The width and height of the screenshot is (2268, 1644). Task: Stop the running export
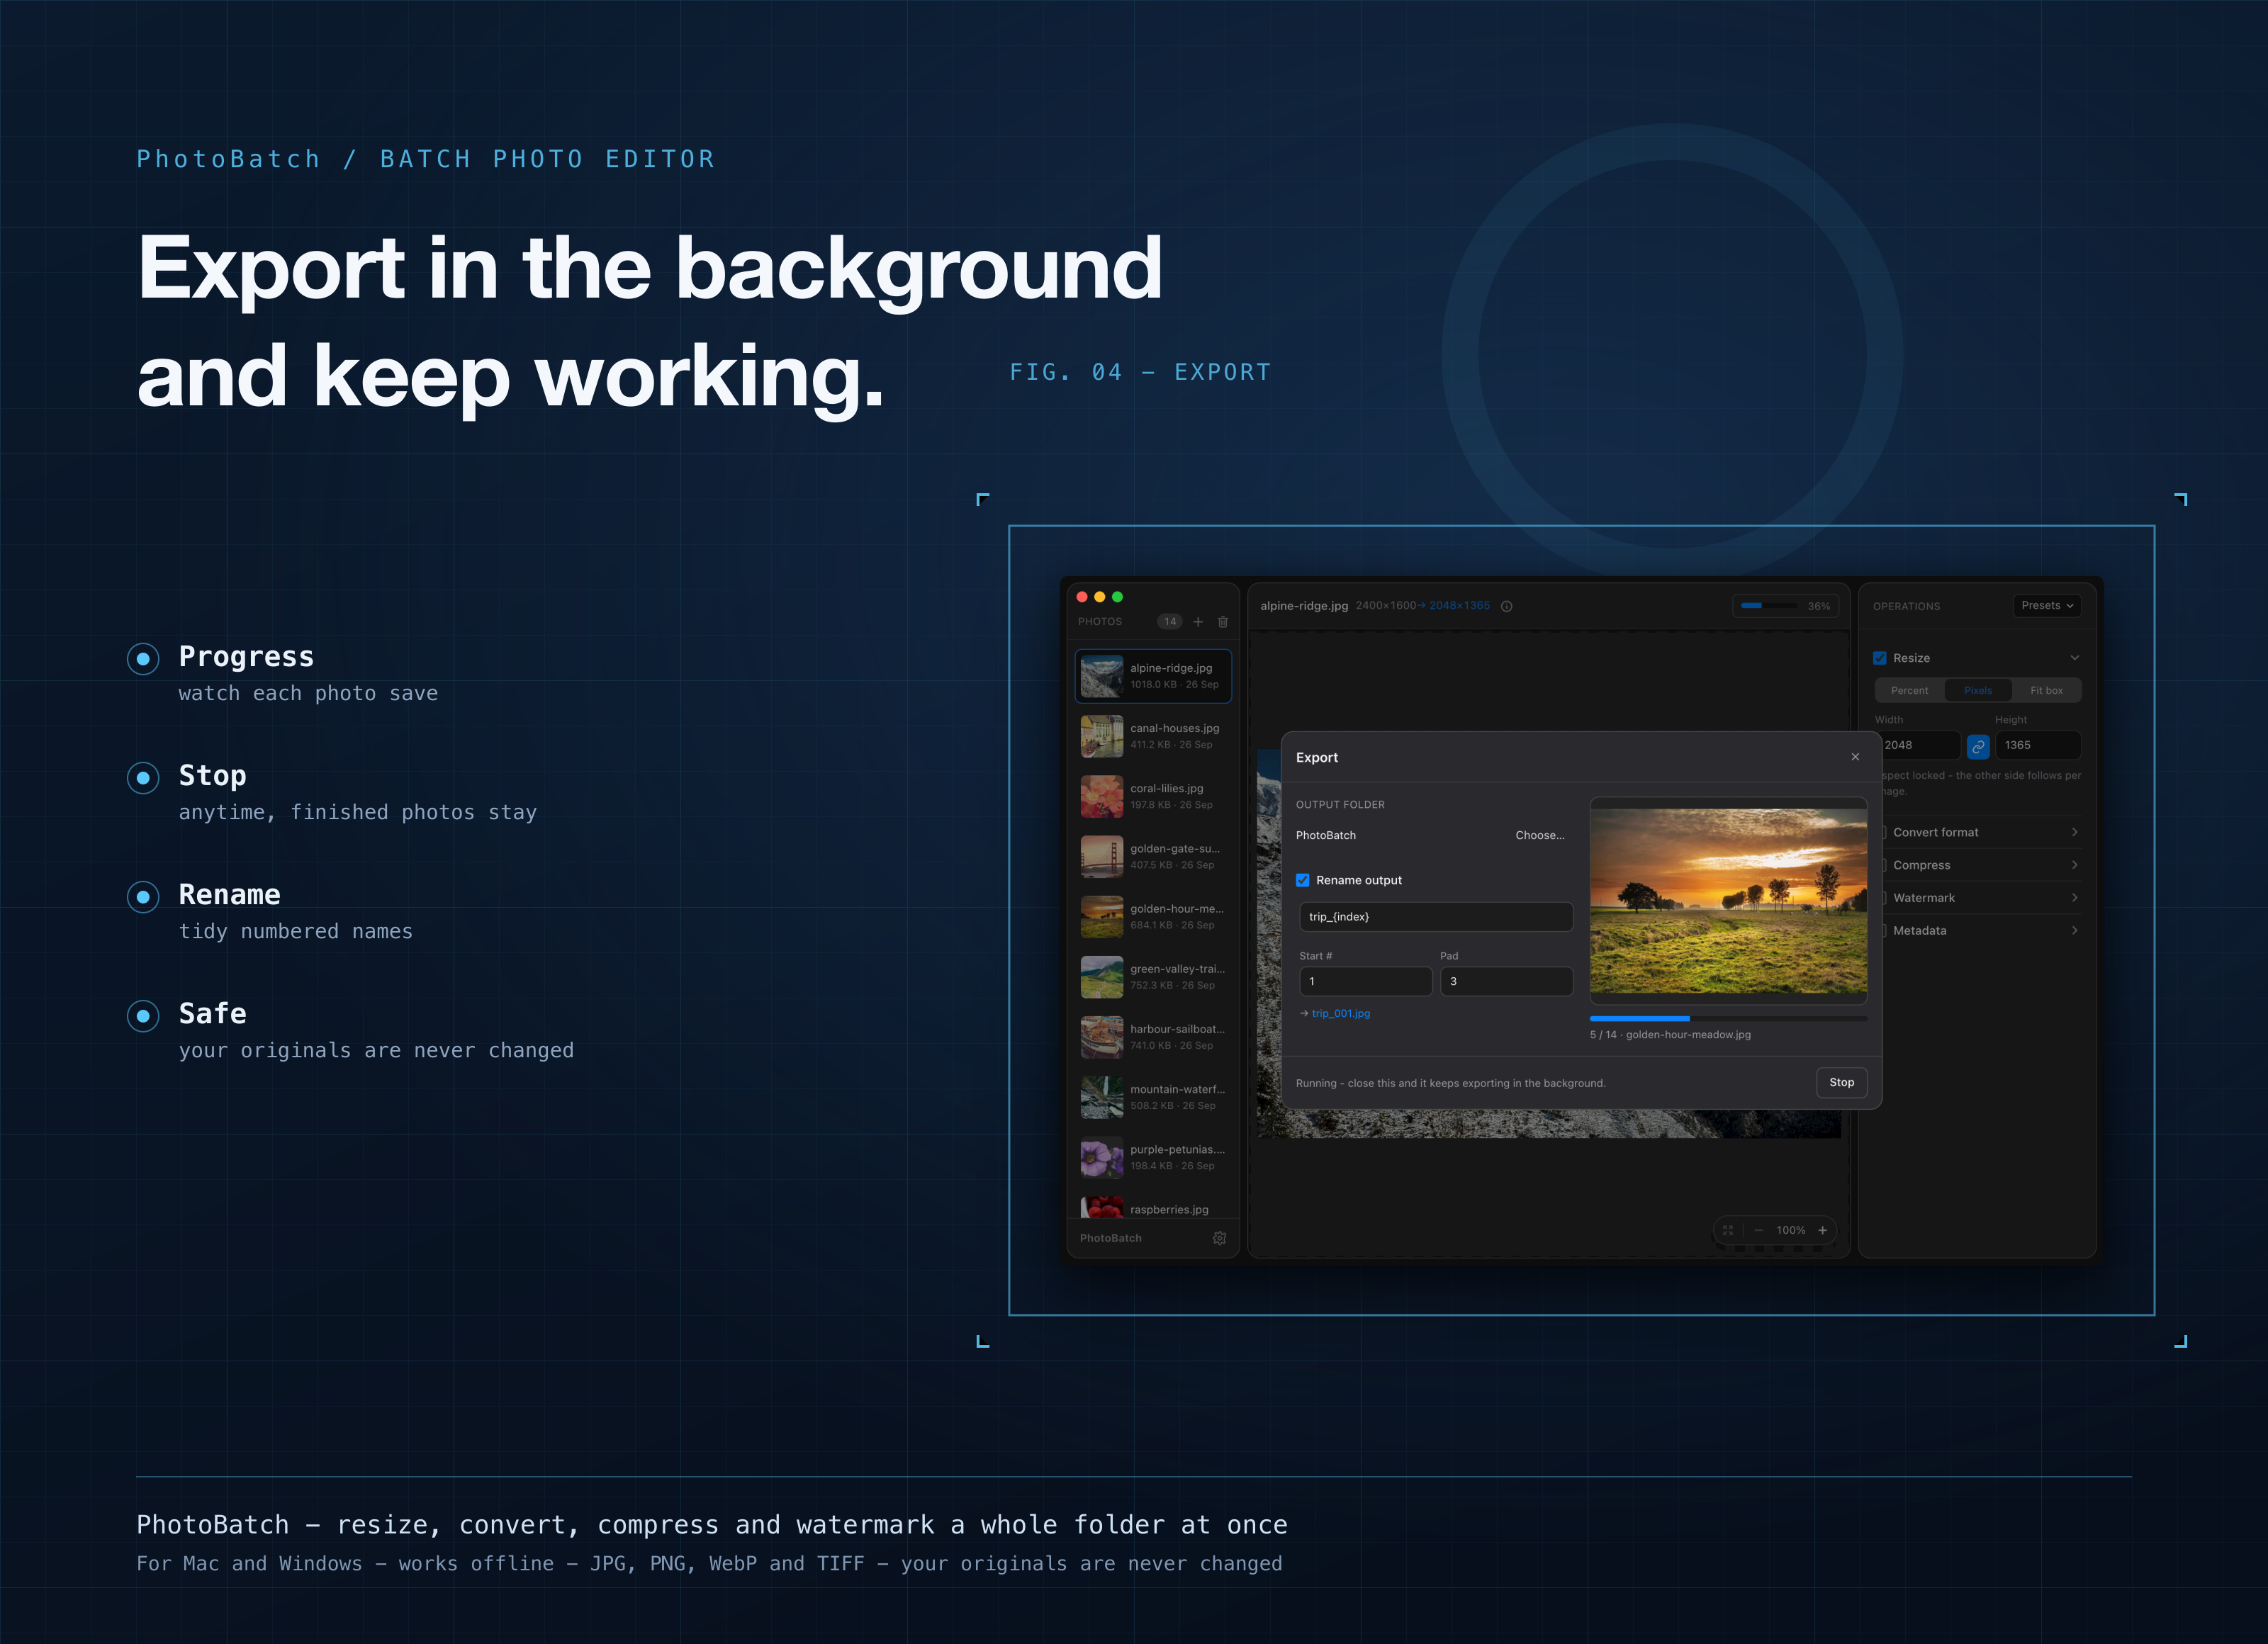[x=1841, y=1083]
